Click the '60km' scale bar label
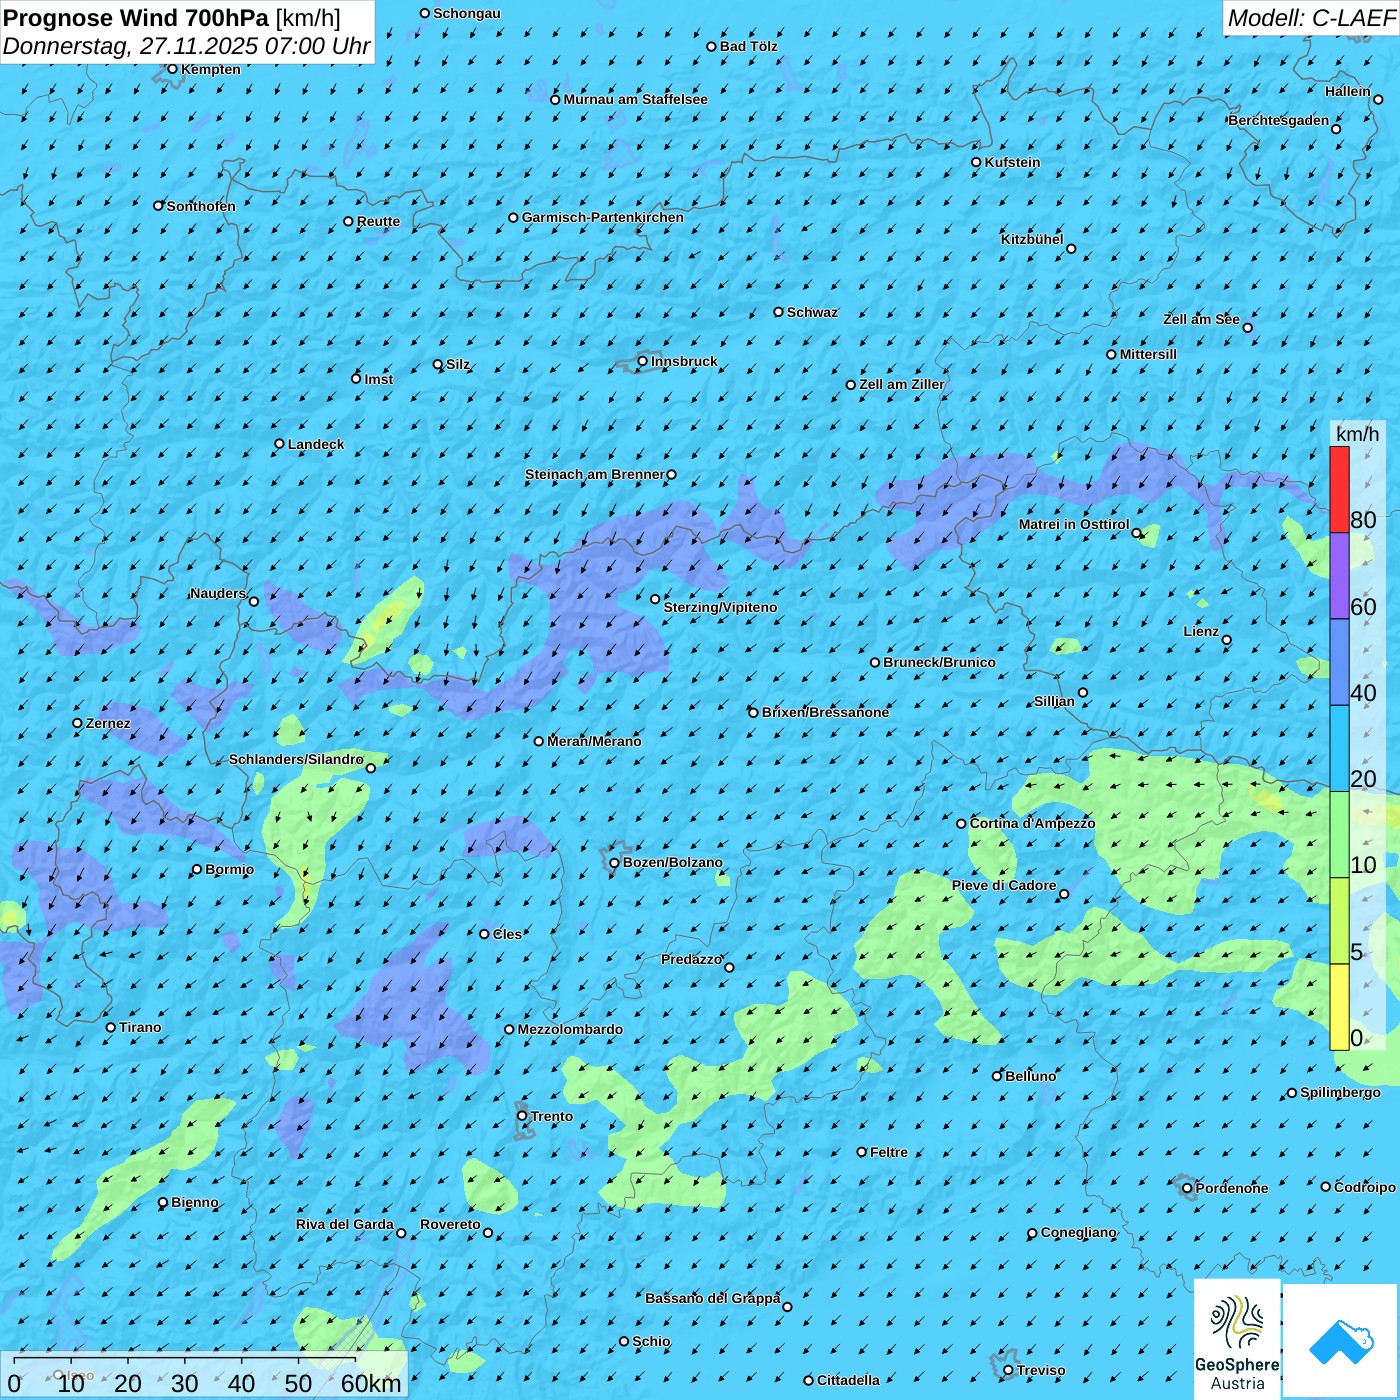Screen dimensions: 1400x1400 click(x=371, y=1383)
